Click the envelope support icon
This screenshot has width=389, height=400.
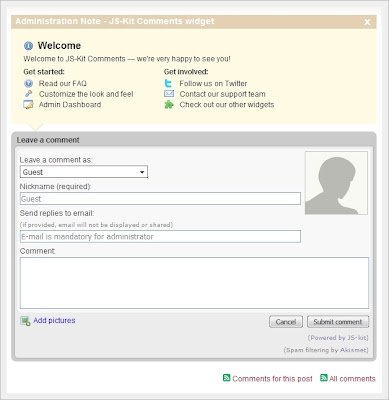coord(169,94)
